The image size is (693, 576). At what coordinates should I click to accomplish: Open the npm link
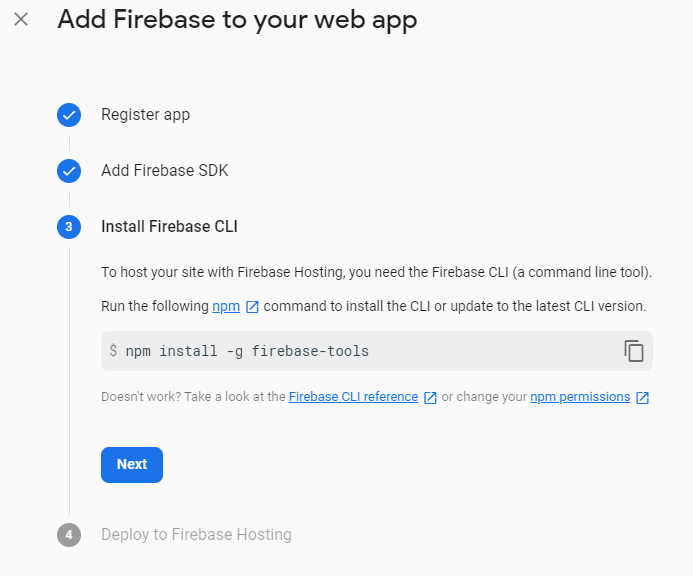pos(226,306)
